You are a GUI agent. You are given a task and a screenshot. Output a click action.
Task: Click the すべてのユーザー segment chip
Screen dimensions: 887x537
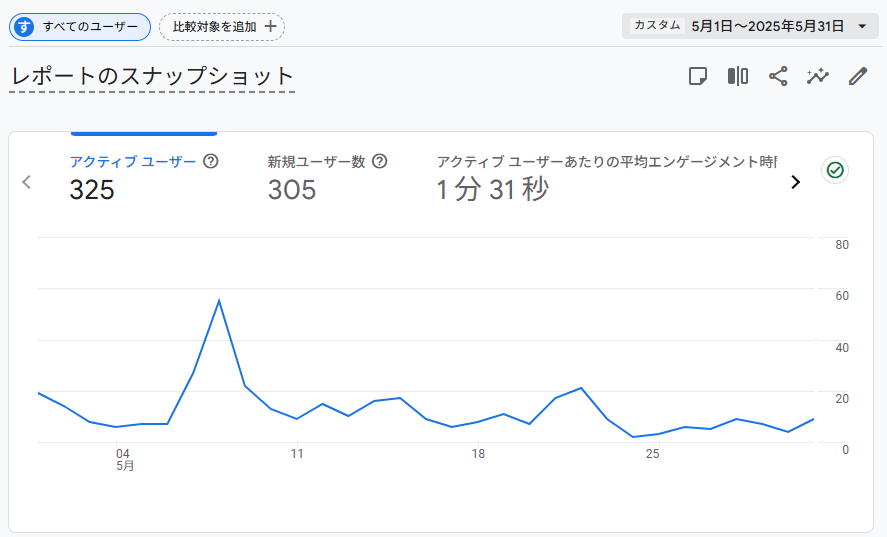tap(80, 27)
